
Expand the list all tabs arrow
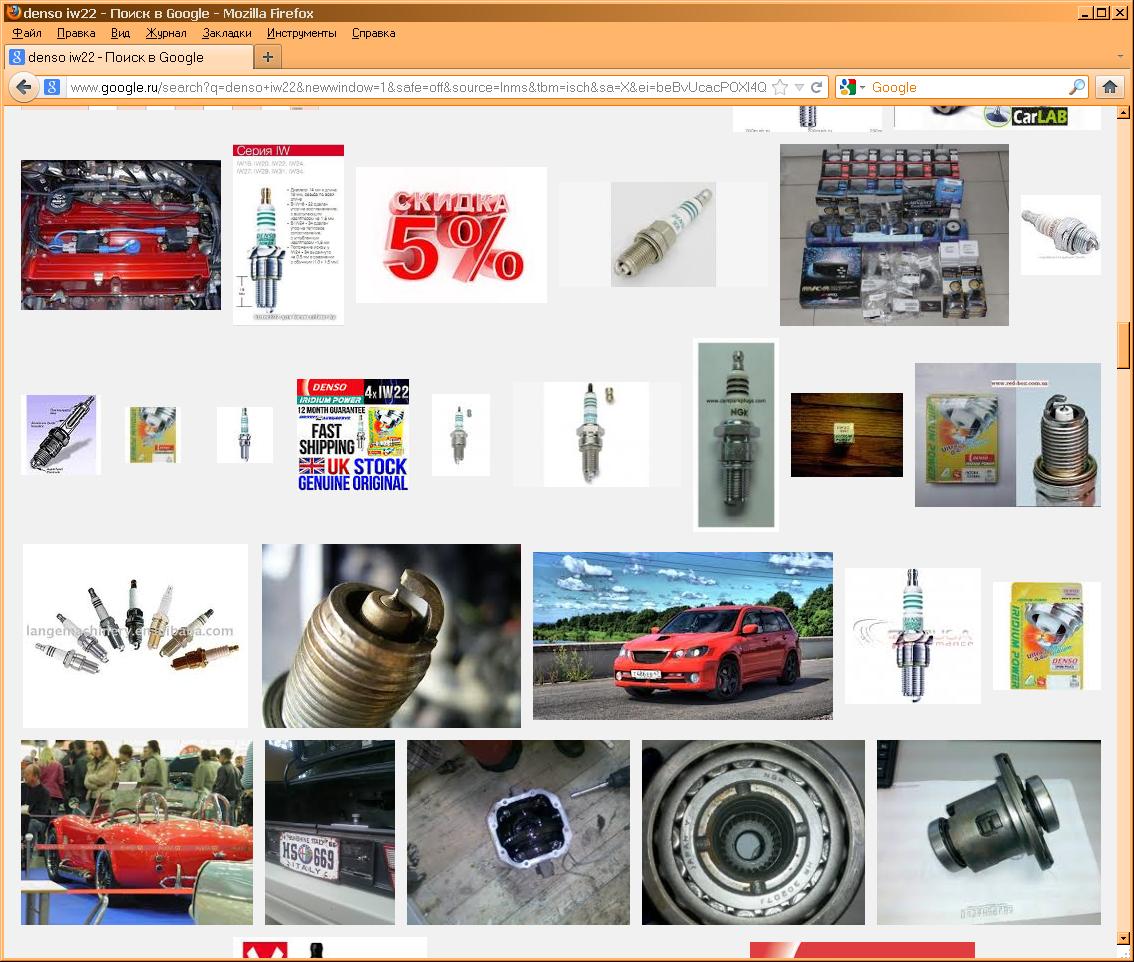pos(1120,57)
